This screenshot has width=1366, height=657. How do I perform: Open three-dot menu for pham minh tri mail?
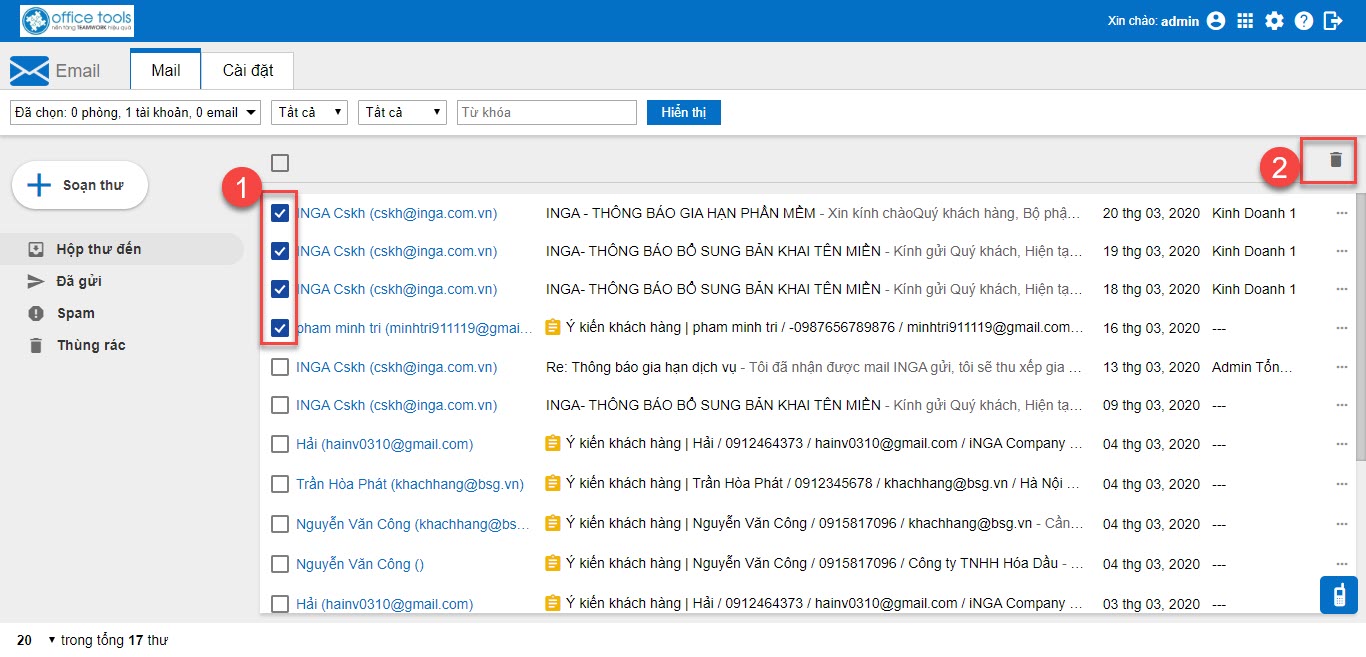coord(1341,328)
